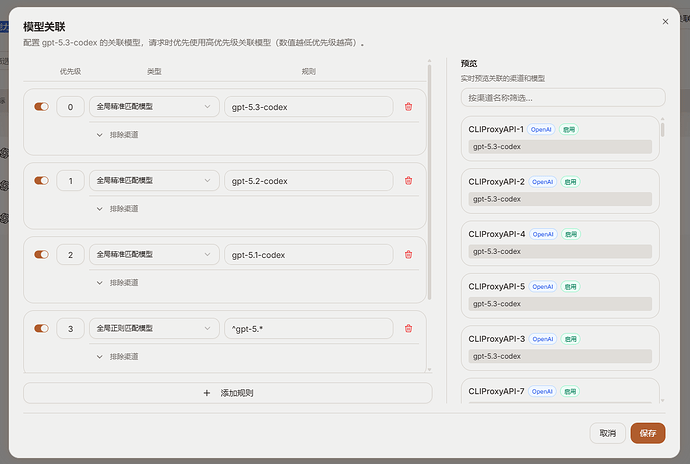Edit priority field showing 1
This screenshot has width=690, height=464.
pyautogui.click(x=70, y=180)
